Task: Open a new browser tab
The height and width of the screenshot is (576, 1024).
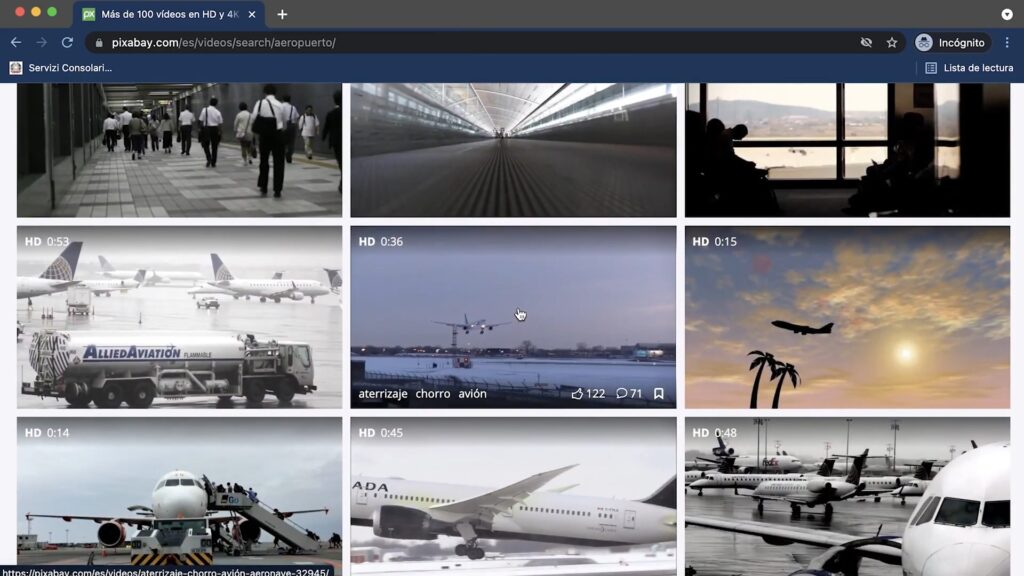Action: pyautogui.click(x=282, y=14)
